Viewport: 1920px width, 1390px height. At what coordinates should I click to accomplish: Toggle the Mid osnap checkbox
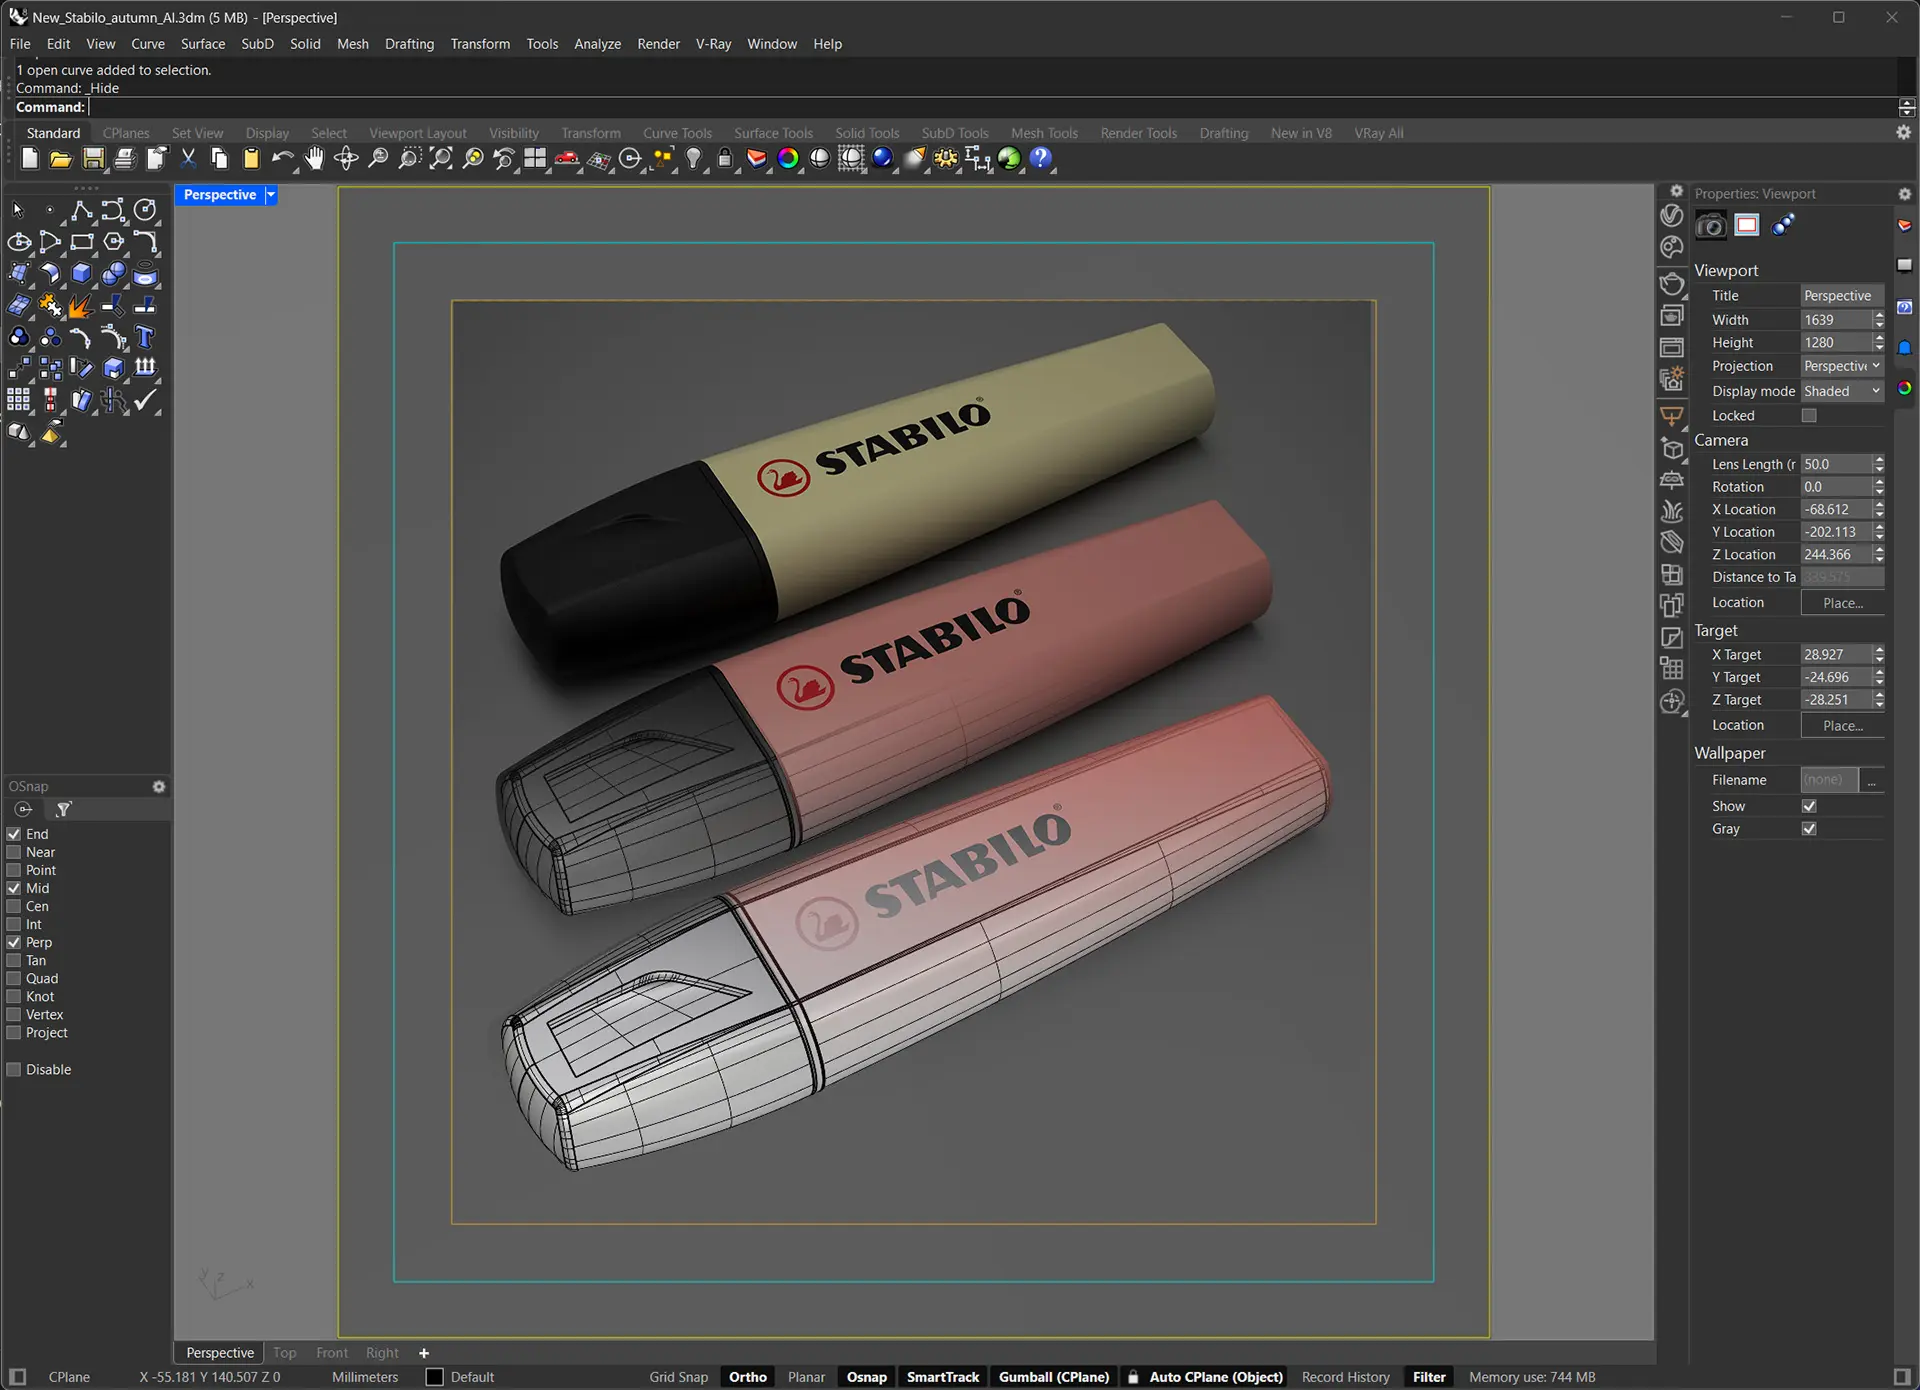(x=14, y=888)
